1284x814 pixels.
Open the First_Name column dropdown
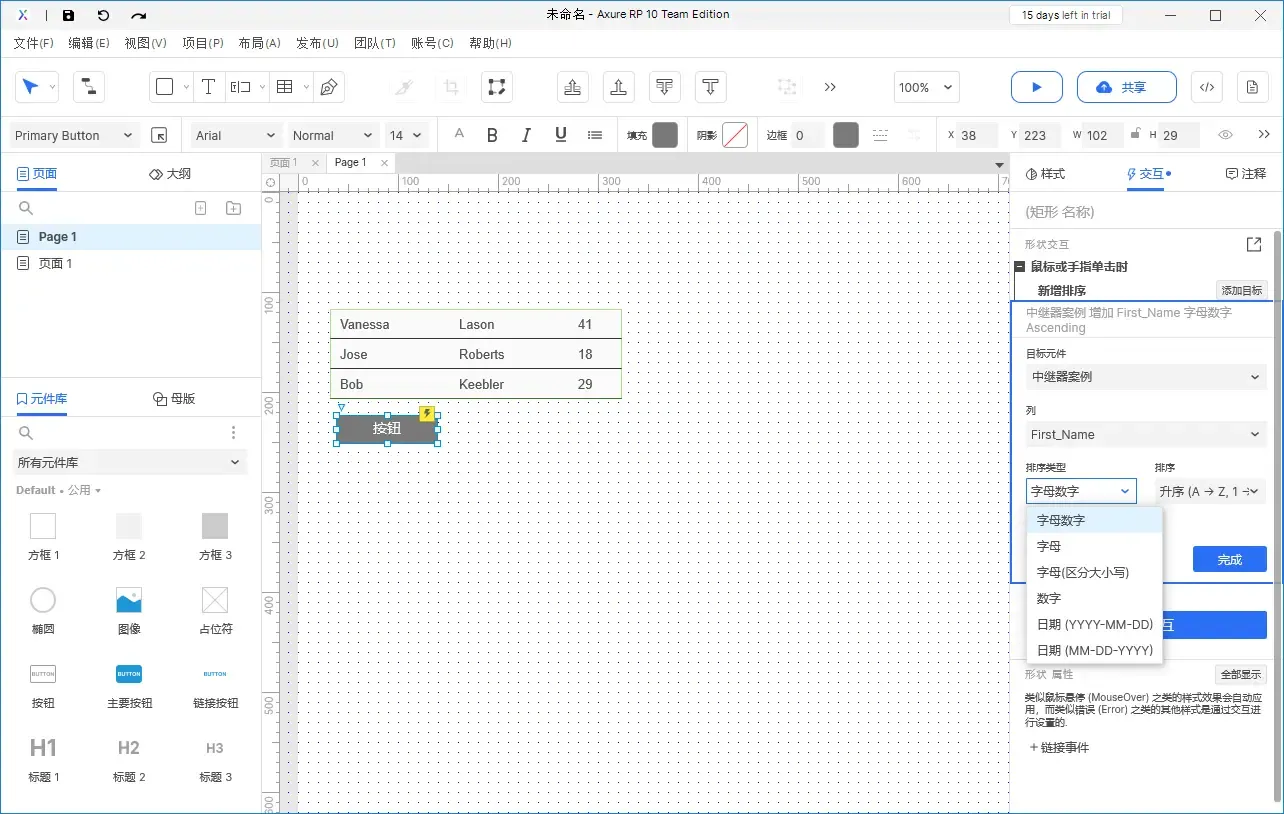pos(1146,434)
